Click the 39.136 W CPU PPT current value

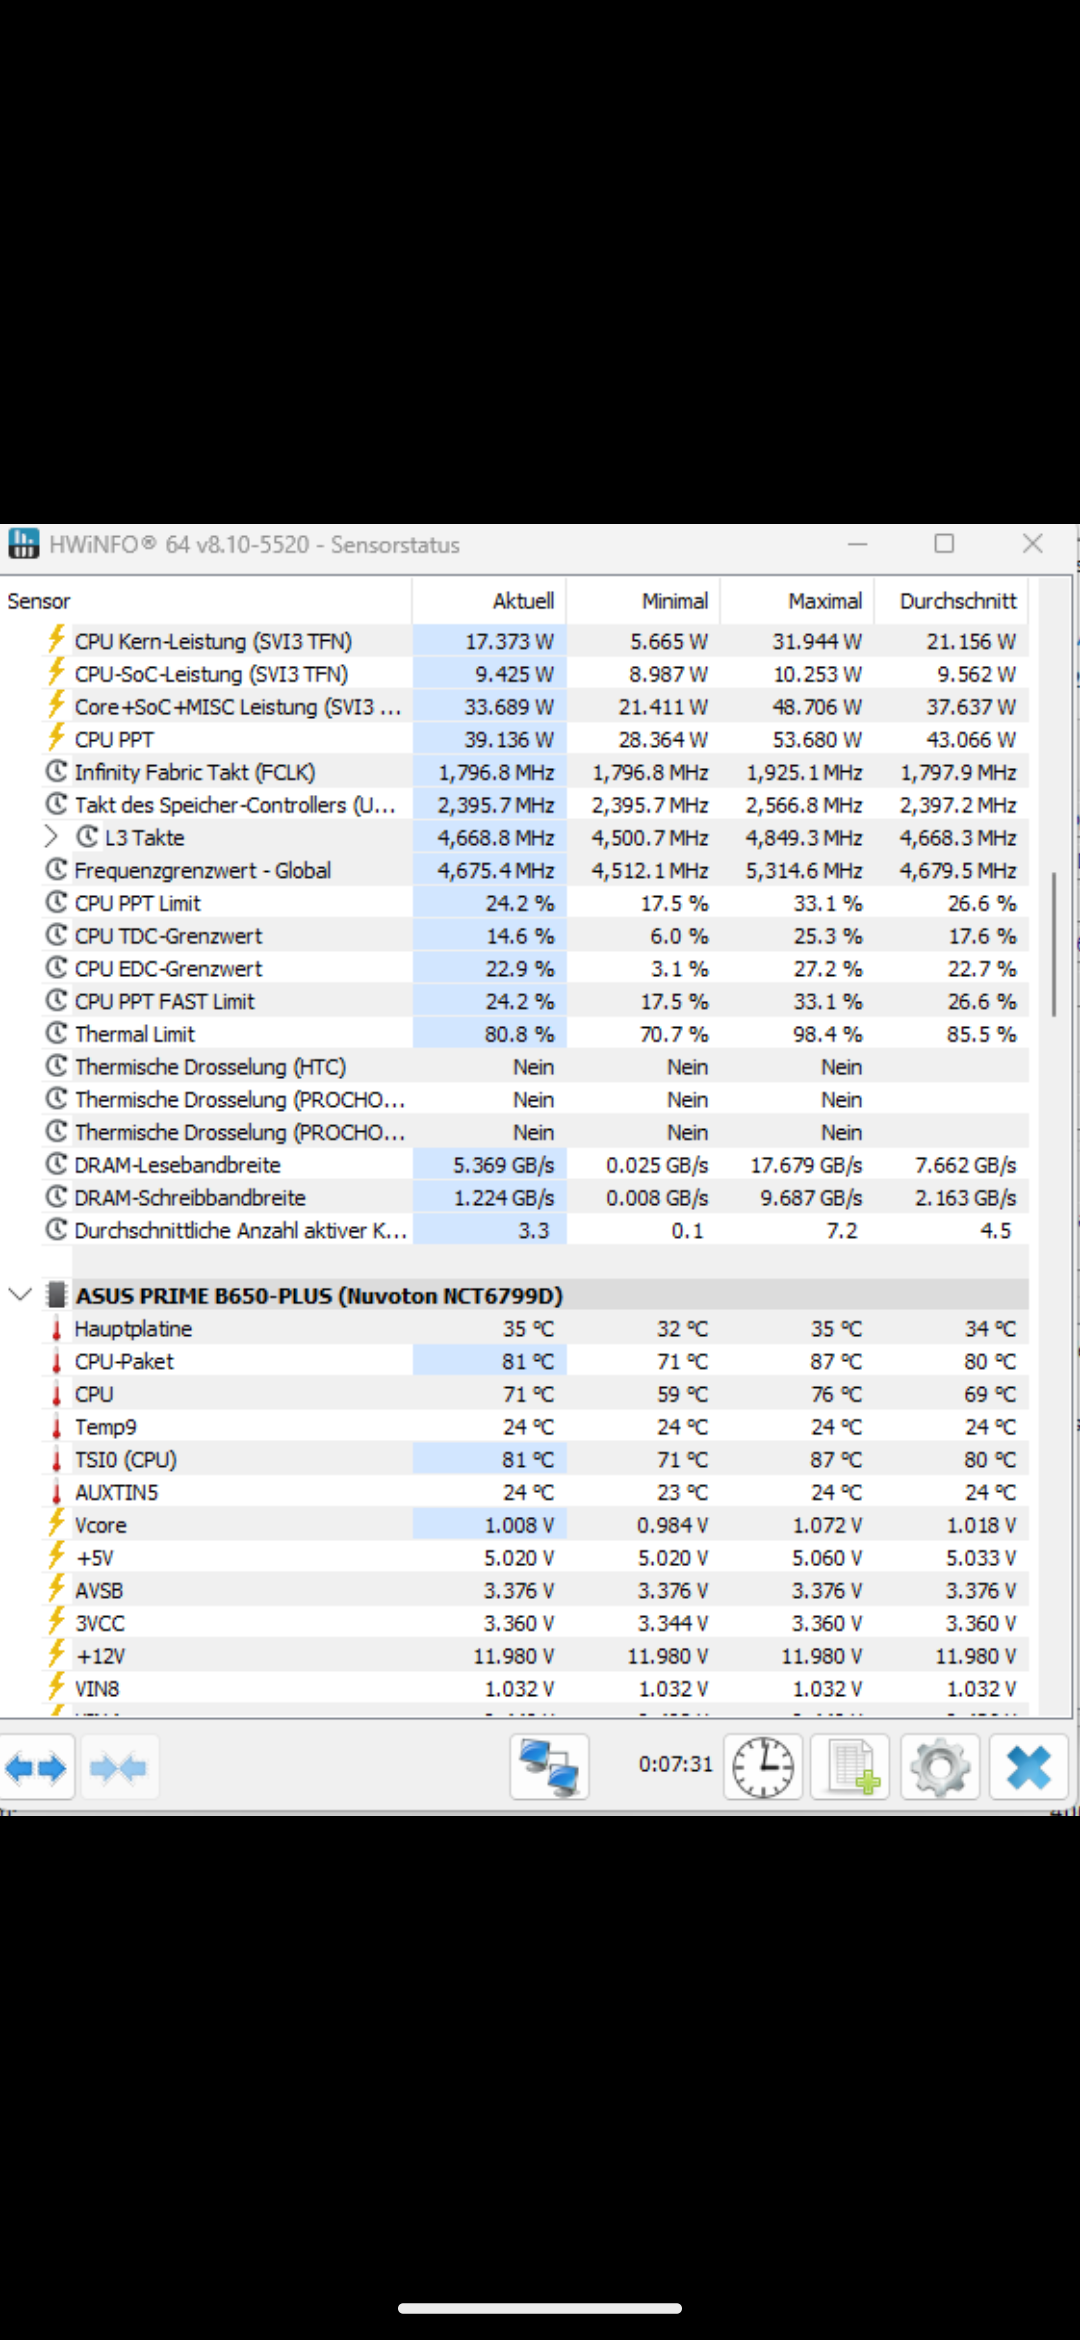point(508,739)
